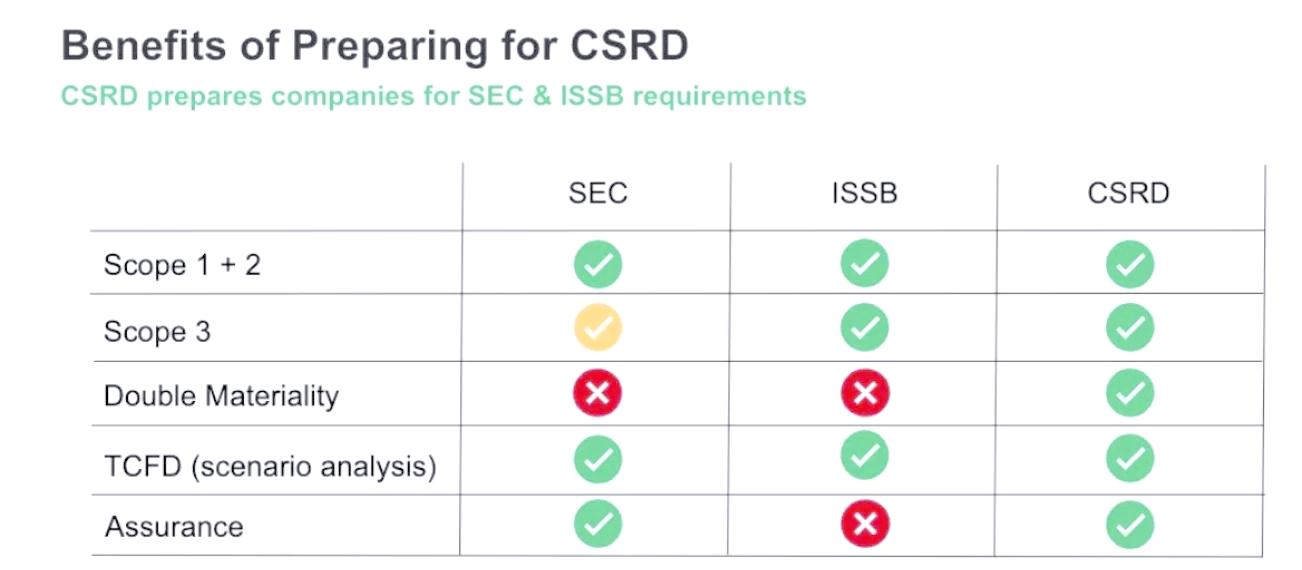The height and width of the screenshot is (570, 1302).
Task: Select the SEC column header
Action: point(598,193)
